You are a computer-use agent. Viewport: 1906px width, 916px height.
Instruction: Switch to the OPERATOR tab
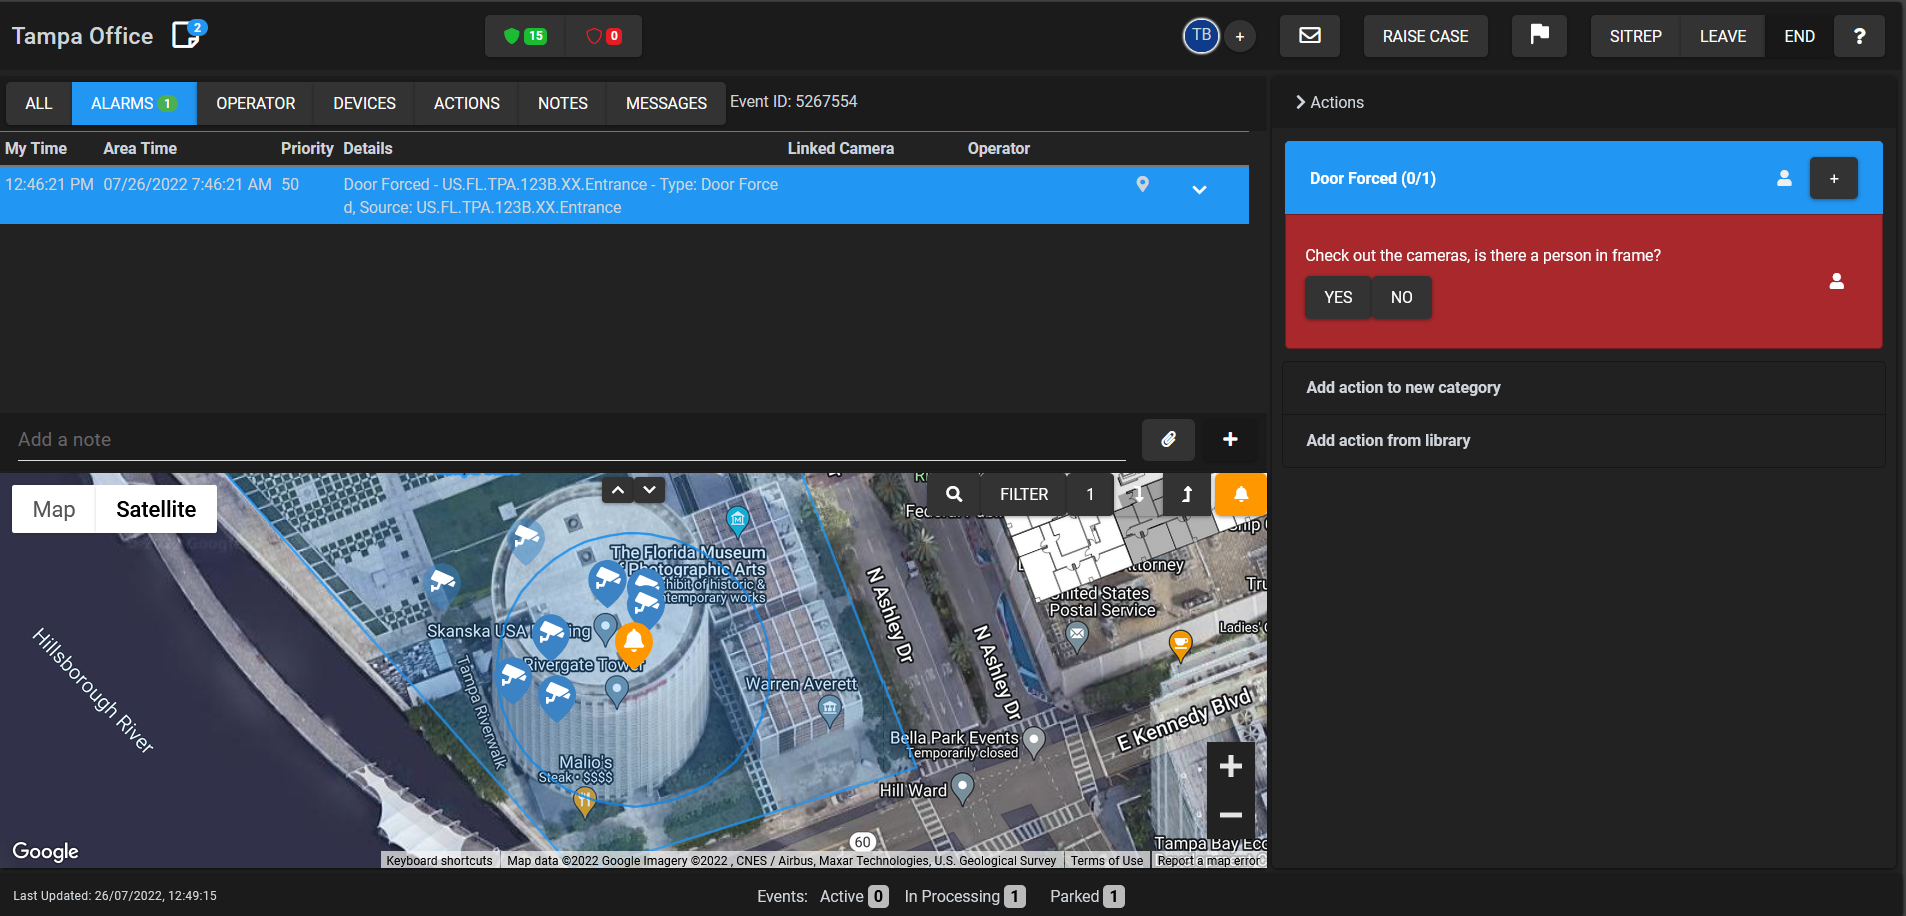(256, 103)
